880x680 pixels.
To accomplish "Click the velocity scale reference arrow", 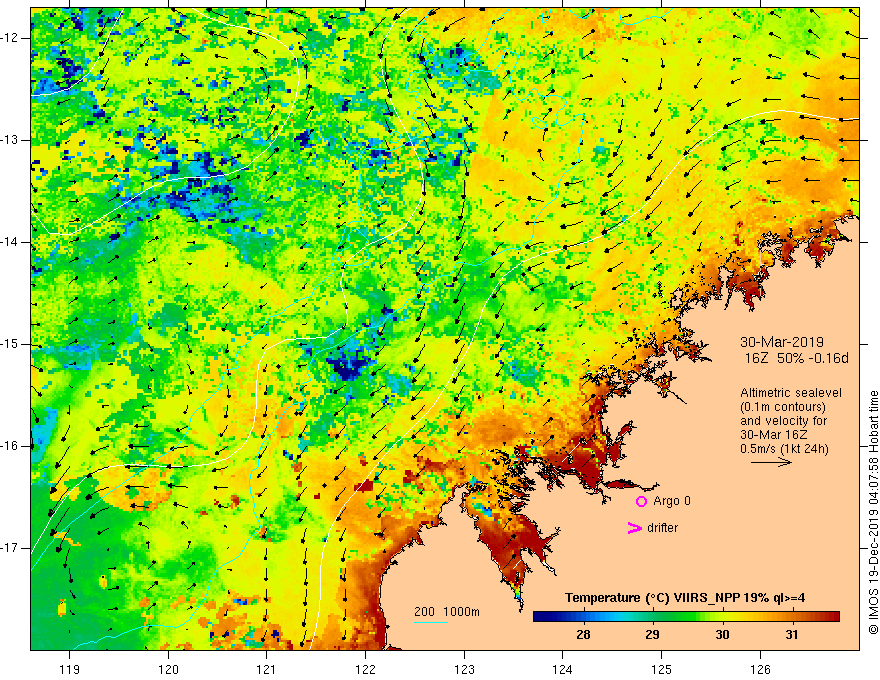I will click(771, 462).
